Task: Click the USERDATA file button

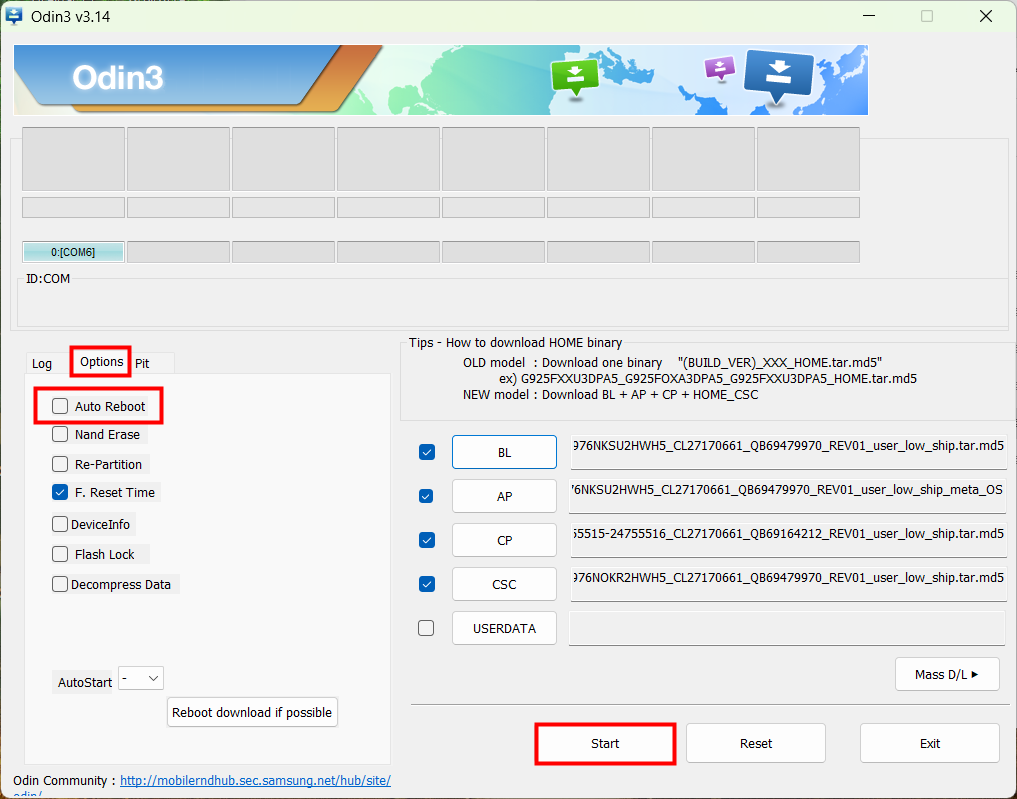Action: coord(504,628)
